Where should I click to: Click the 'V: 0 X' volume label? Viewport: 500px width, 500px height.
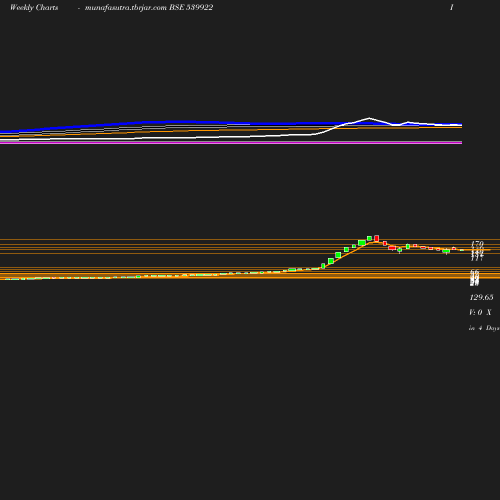(x=480, y=312)
